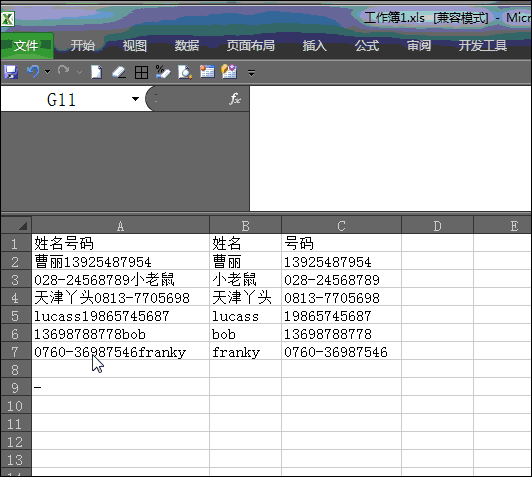The width and height of the screenshot is (532, 477).
Task: Click the Name Box showing G11
Action: 64,99
